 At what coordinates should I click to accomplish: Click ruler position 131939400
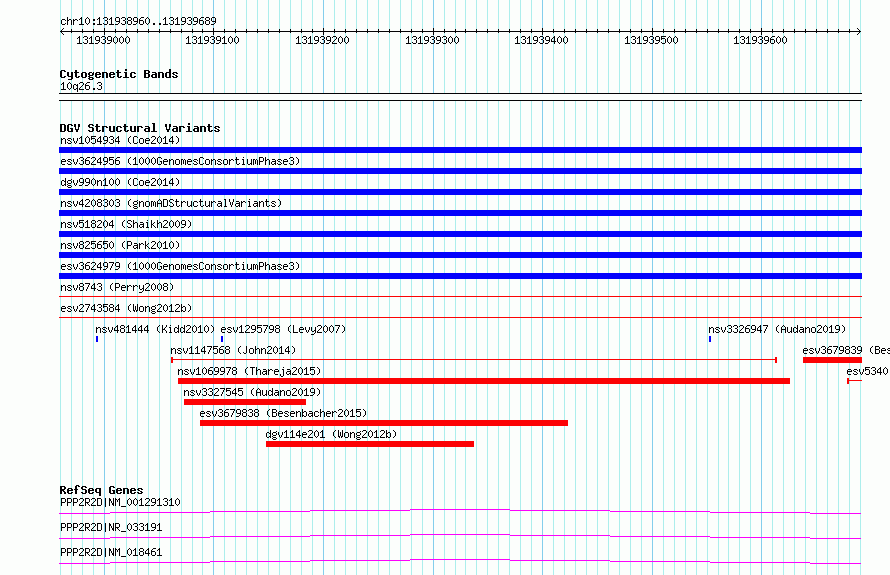point(541,40)
